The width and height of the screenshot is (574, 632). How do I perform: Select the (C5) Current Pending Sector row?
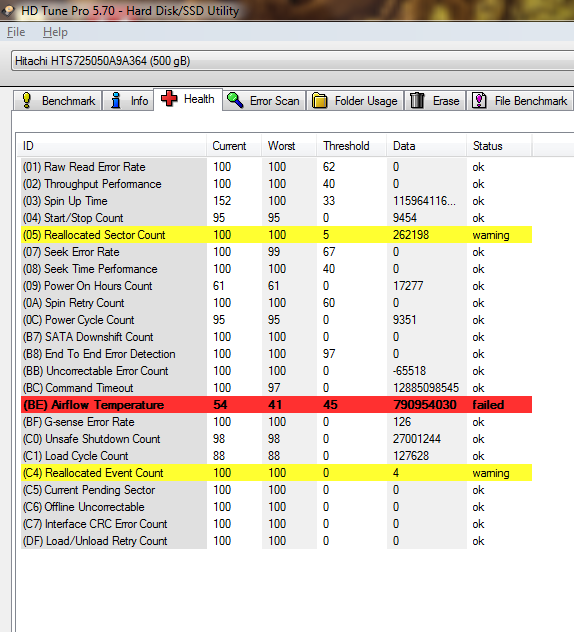tap(277, 490)
